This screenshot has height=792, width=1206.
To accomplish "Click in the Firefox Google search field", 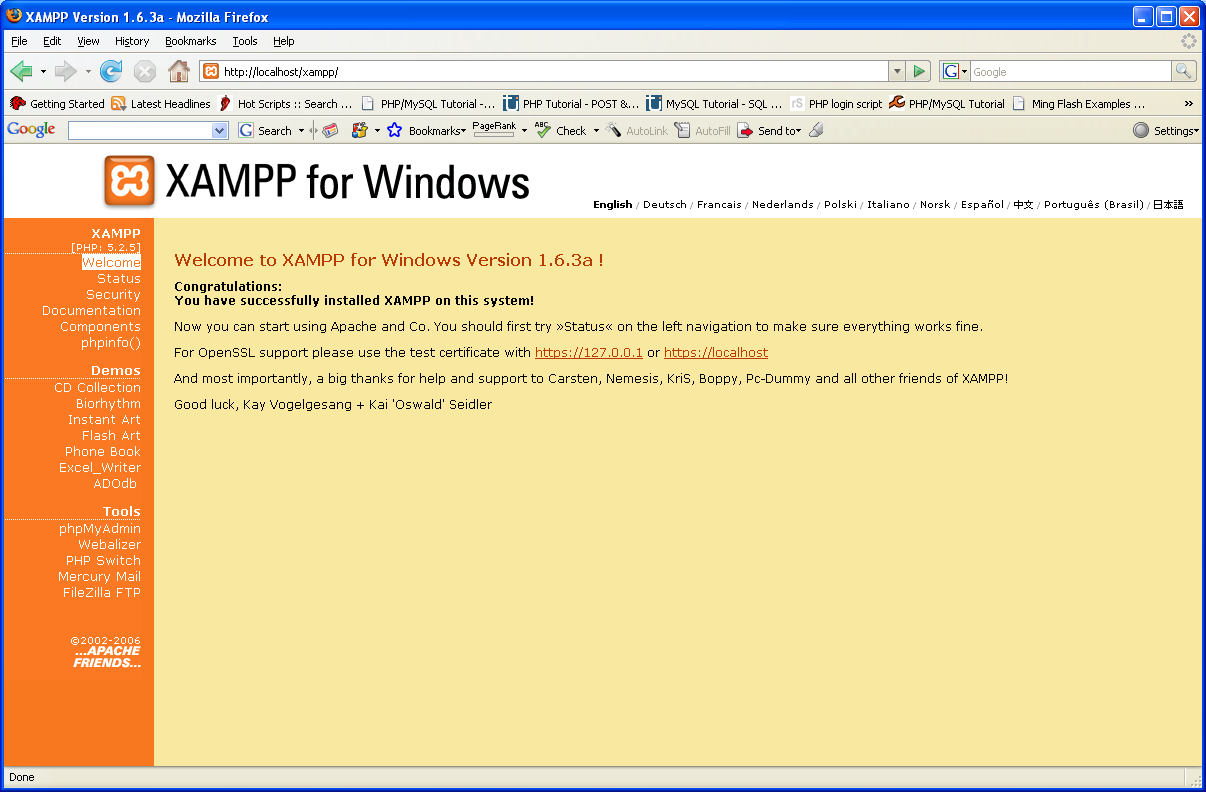I will point(1070,71).
